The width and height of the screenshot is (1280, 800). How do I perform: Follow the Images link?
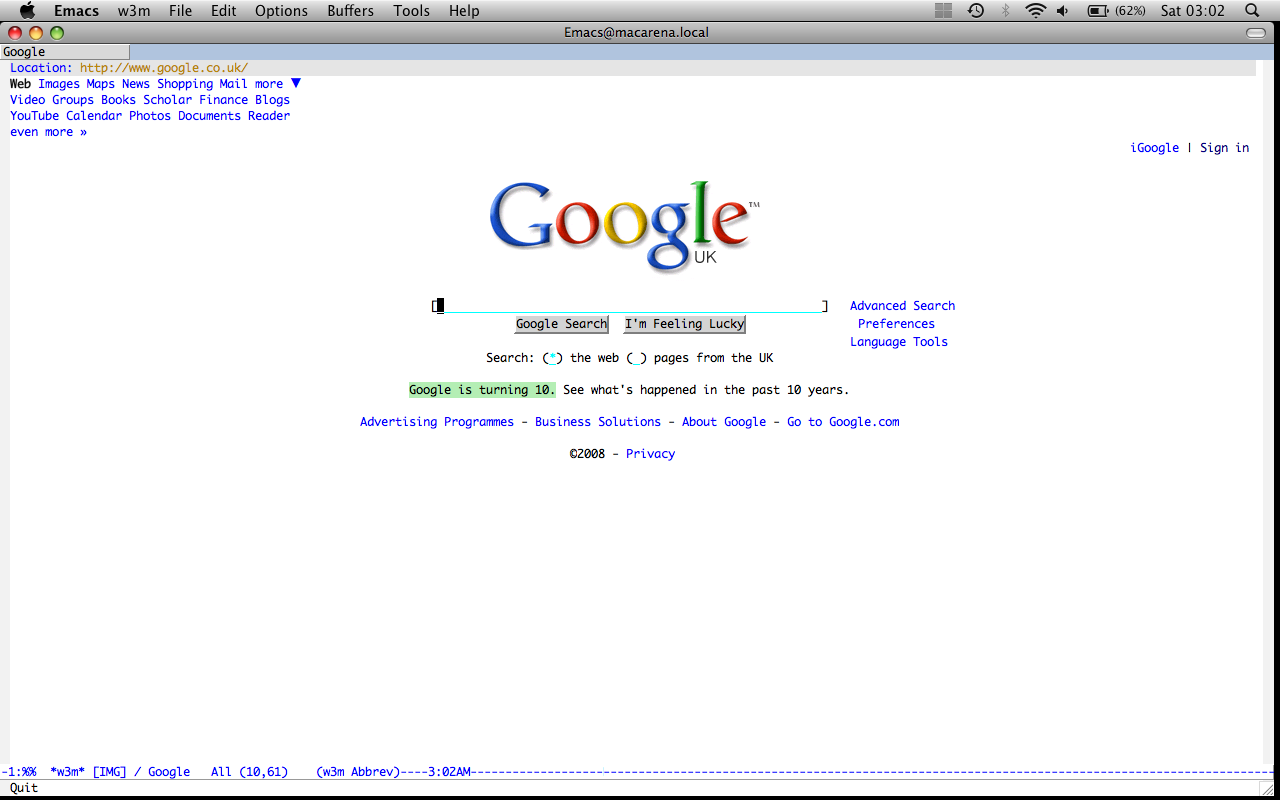59,84
